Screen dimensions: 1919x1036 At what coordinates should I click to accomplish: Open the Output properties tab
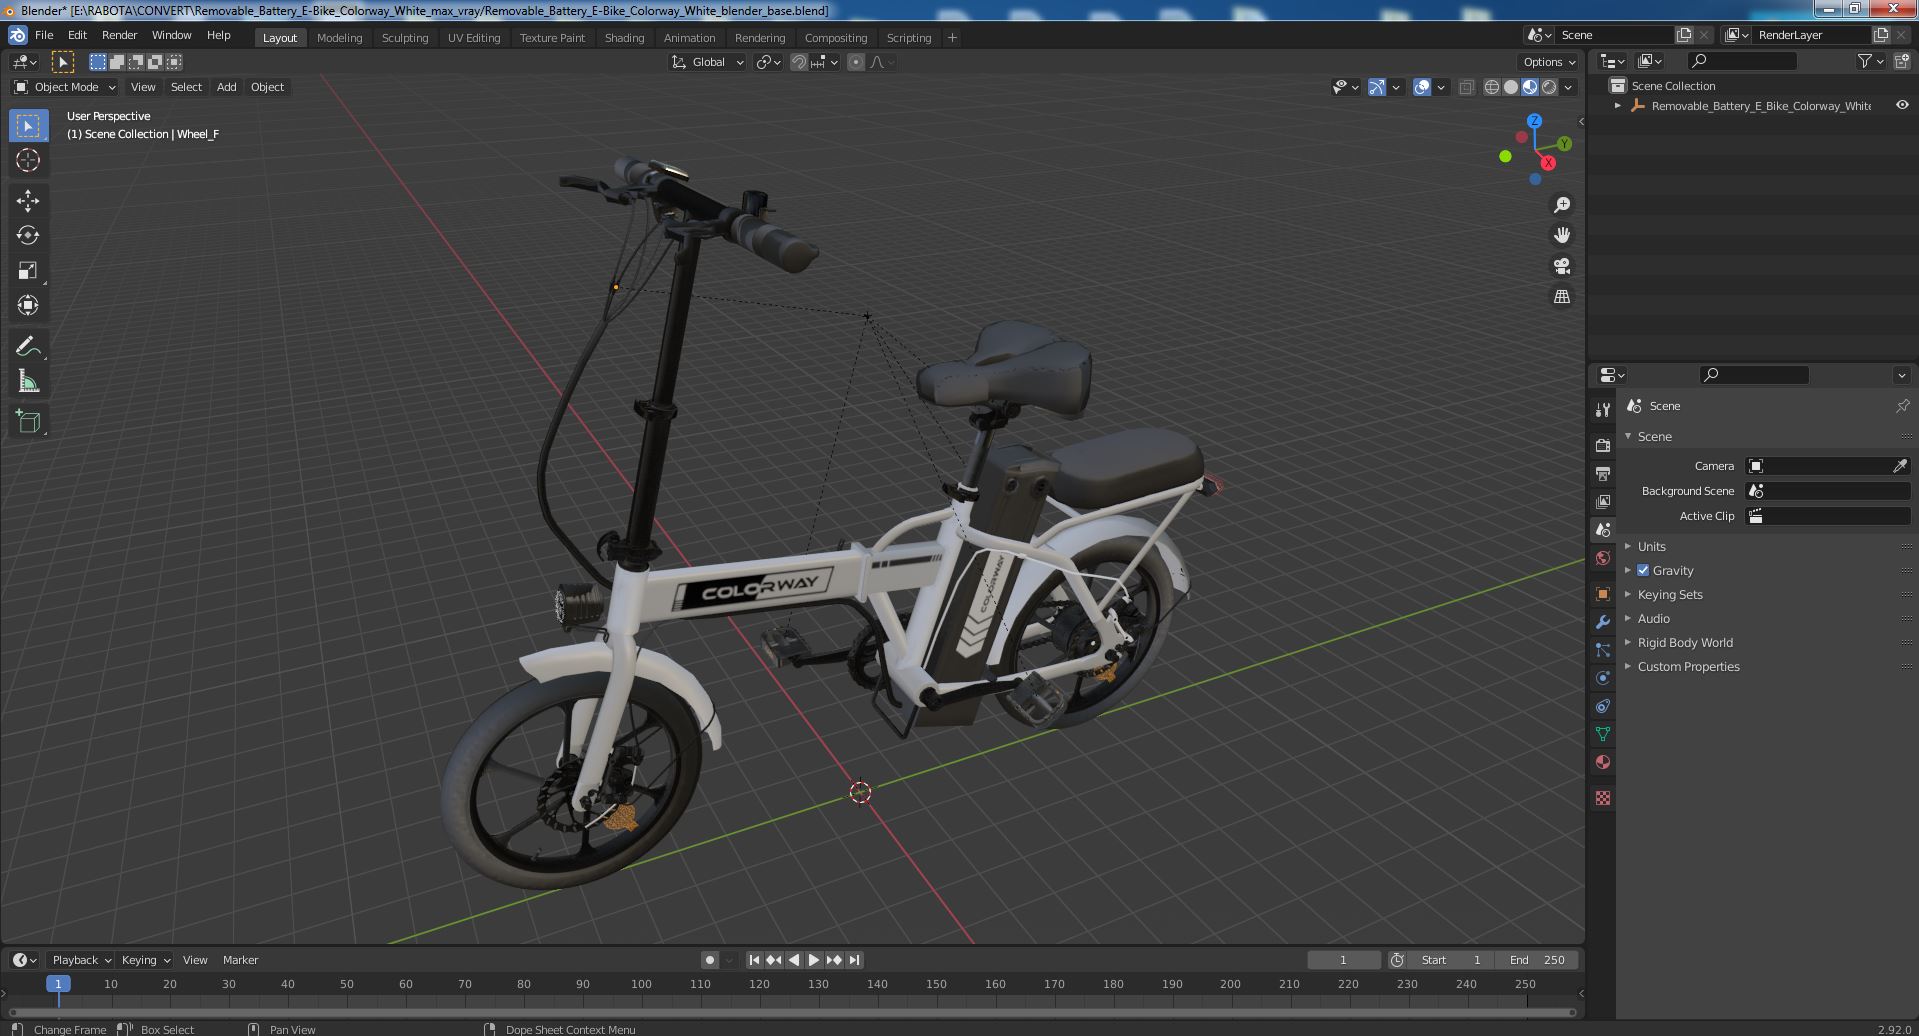pyautogui.click(x=1603, y=473)
